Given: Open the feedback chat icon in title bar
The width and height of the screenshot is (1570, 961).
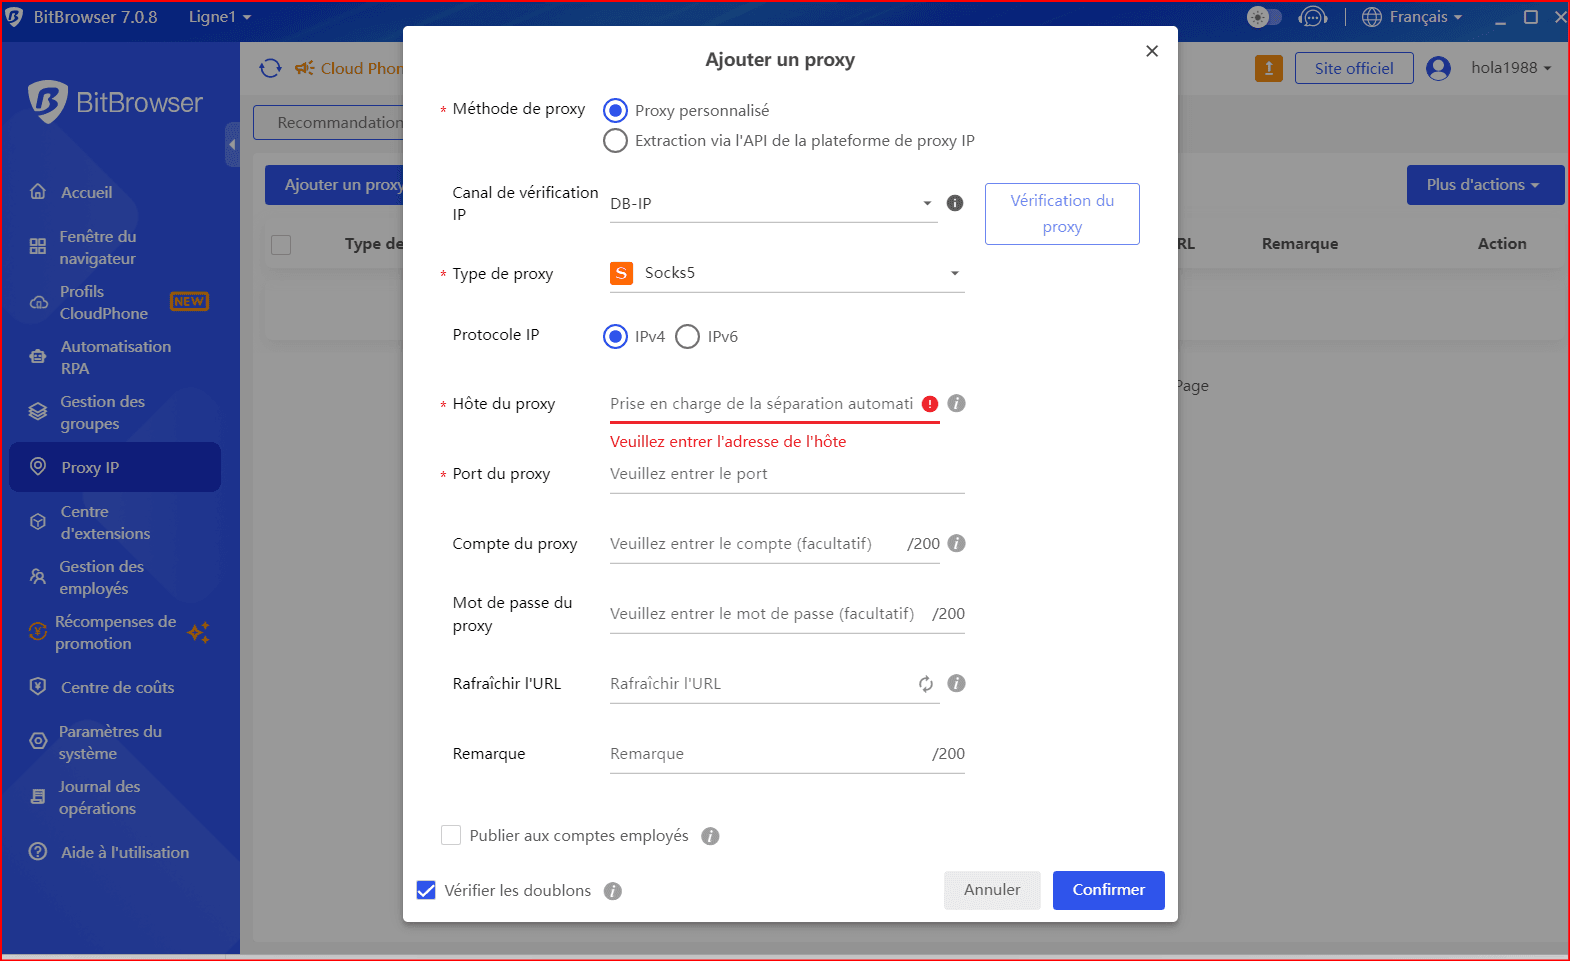Looking at the screenshot, I should coord(1312,17).
